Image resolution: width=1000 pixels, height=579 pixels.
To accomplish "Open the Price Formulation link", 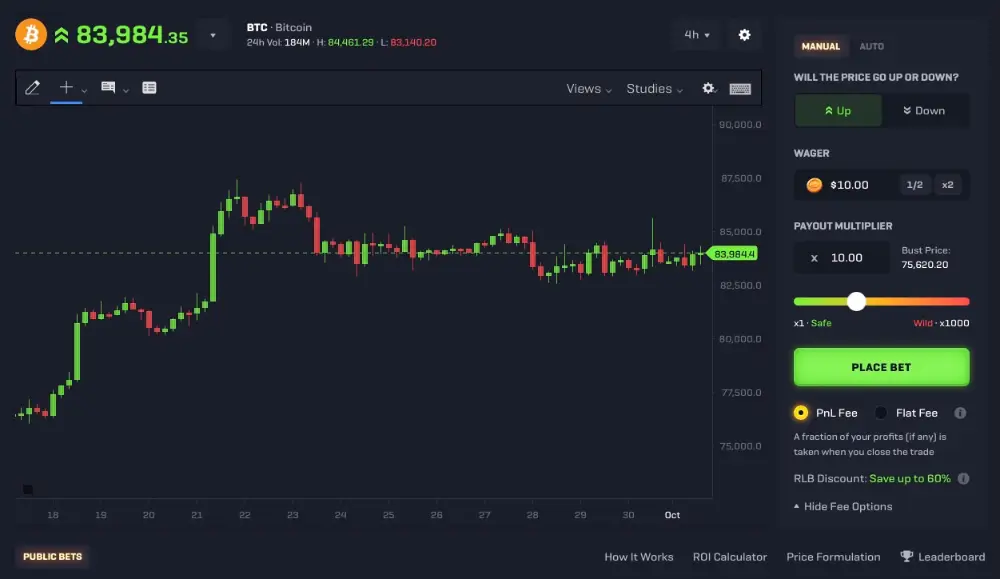I will [833, 557].
